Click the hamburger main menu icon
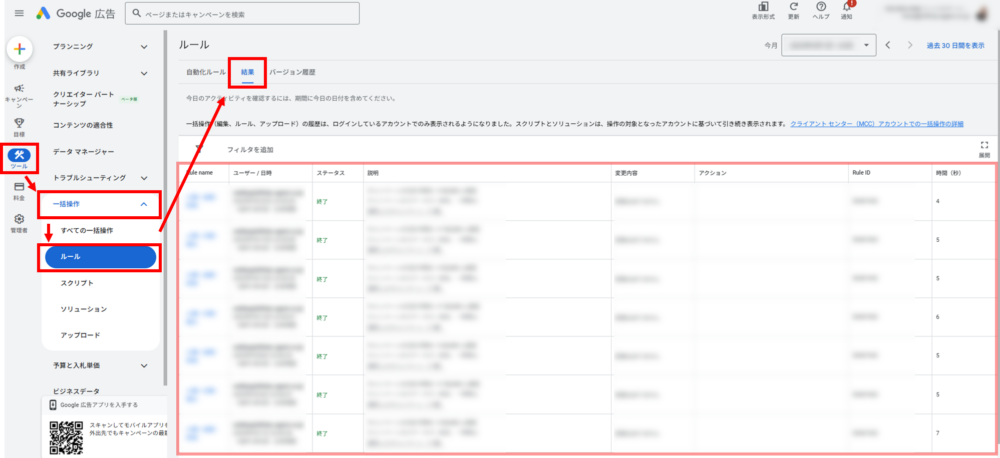 [x=19, y=13]
